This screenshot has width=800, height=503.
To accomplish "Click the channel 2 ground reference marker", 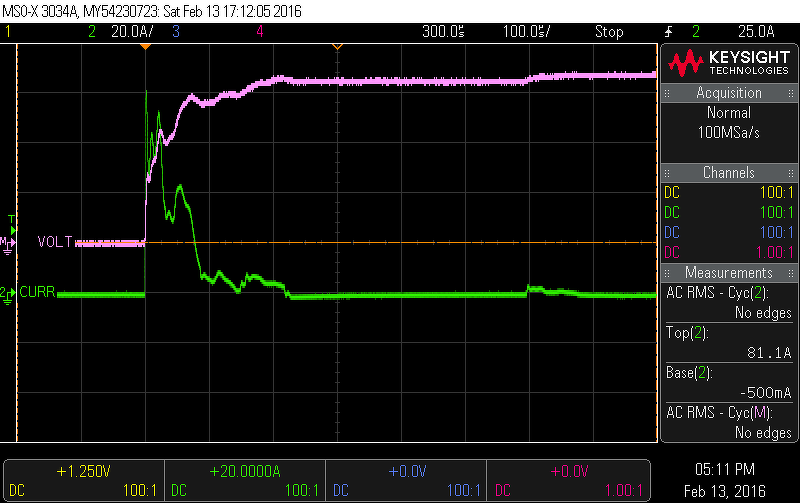I will pos(7,295).
